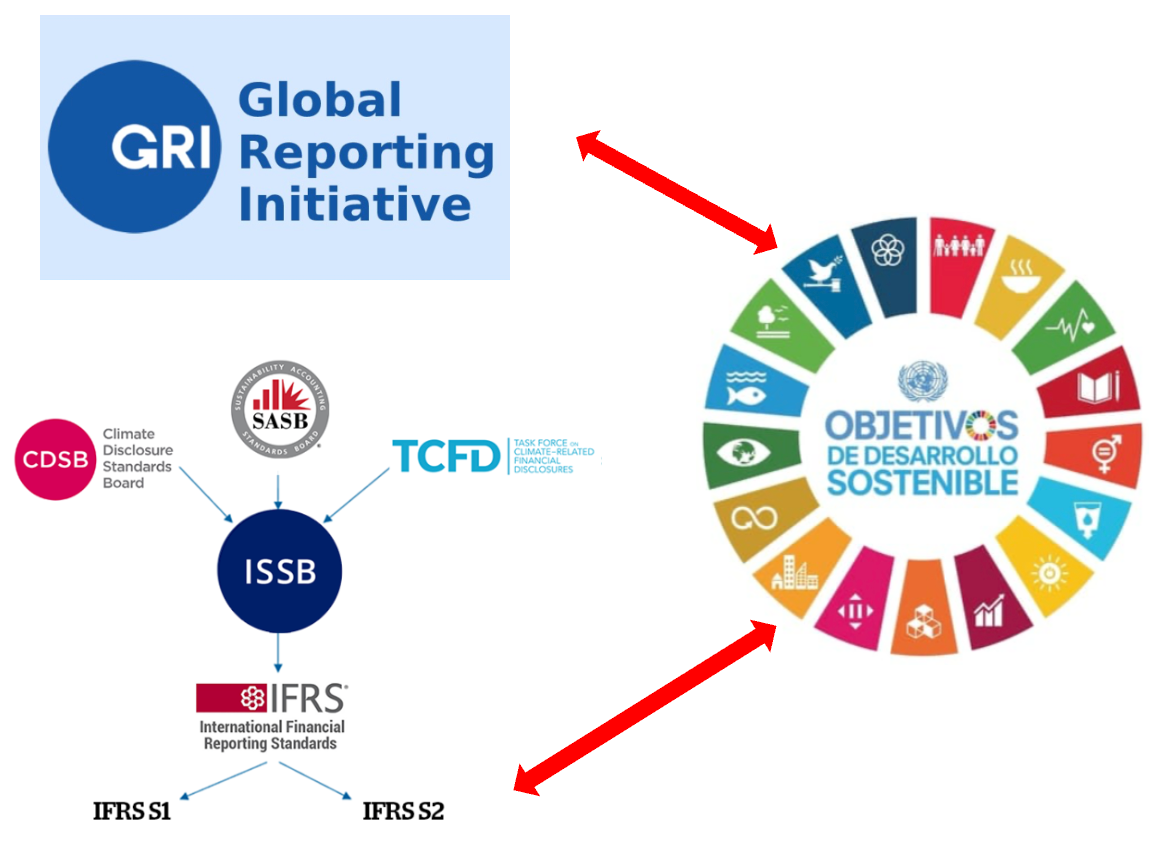Click the pink CDSB circle logo
The height and width of the screenshot is (842, 1162).
pos(56,460)
